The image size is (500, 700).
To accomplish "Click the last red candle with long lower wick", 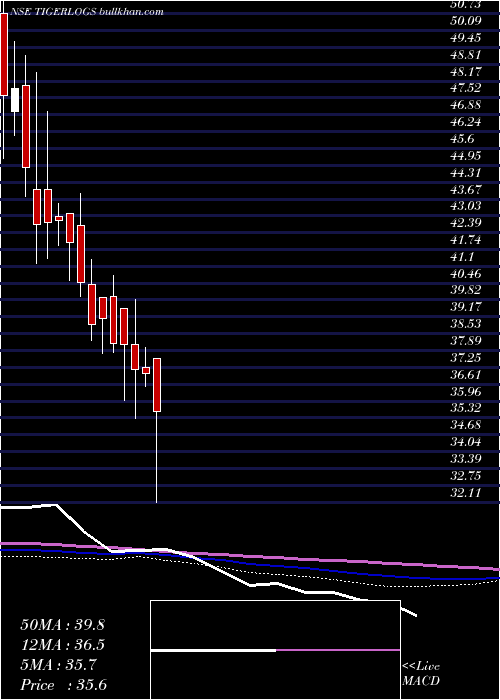I will pyautogui.click(x=157, y=385).
